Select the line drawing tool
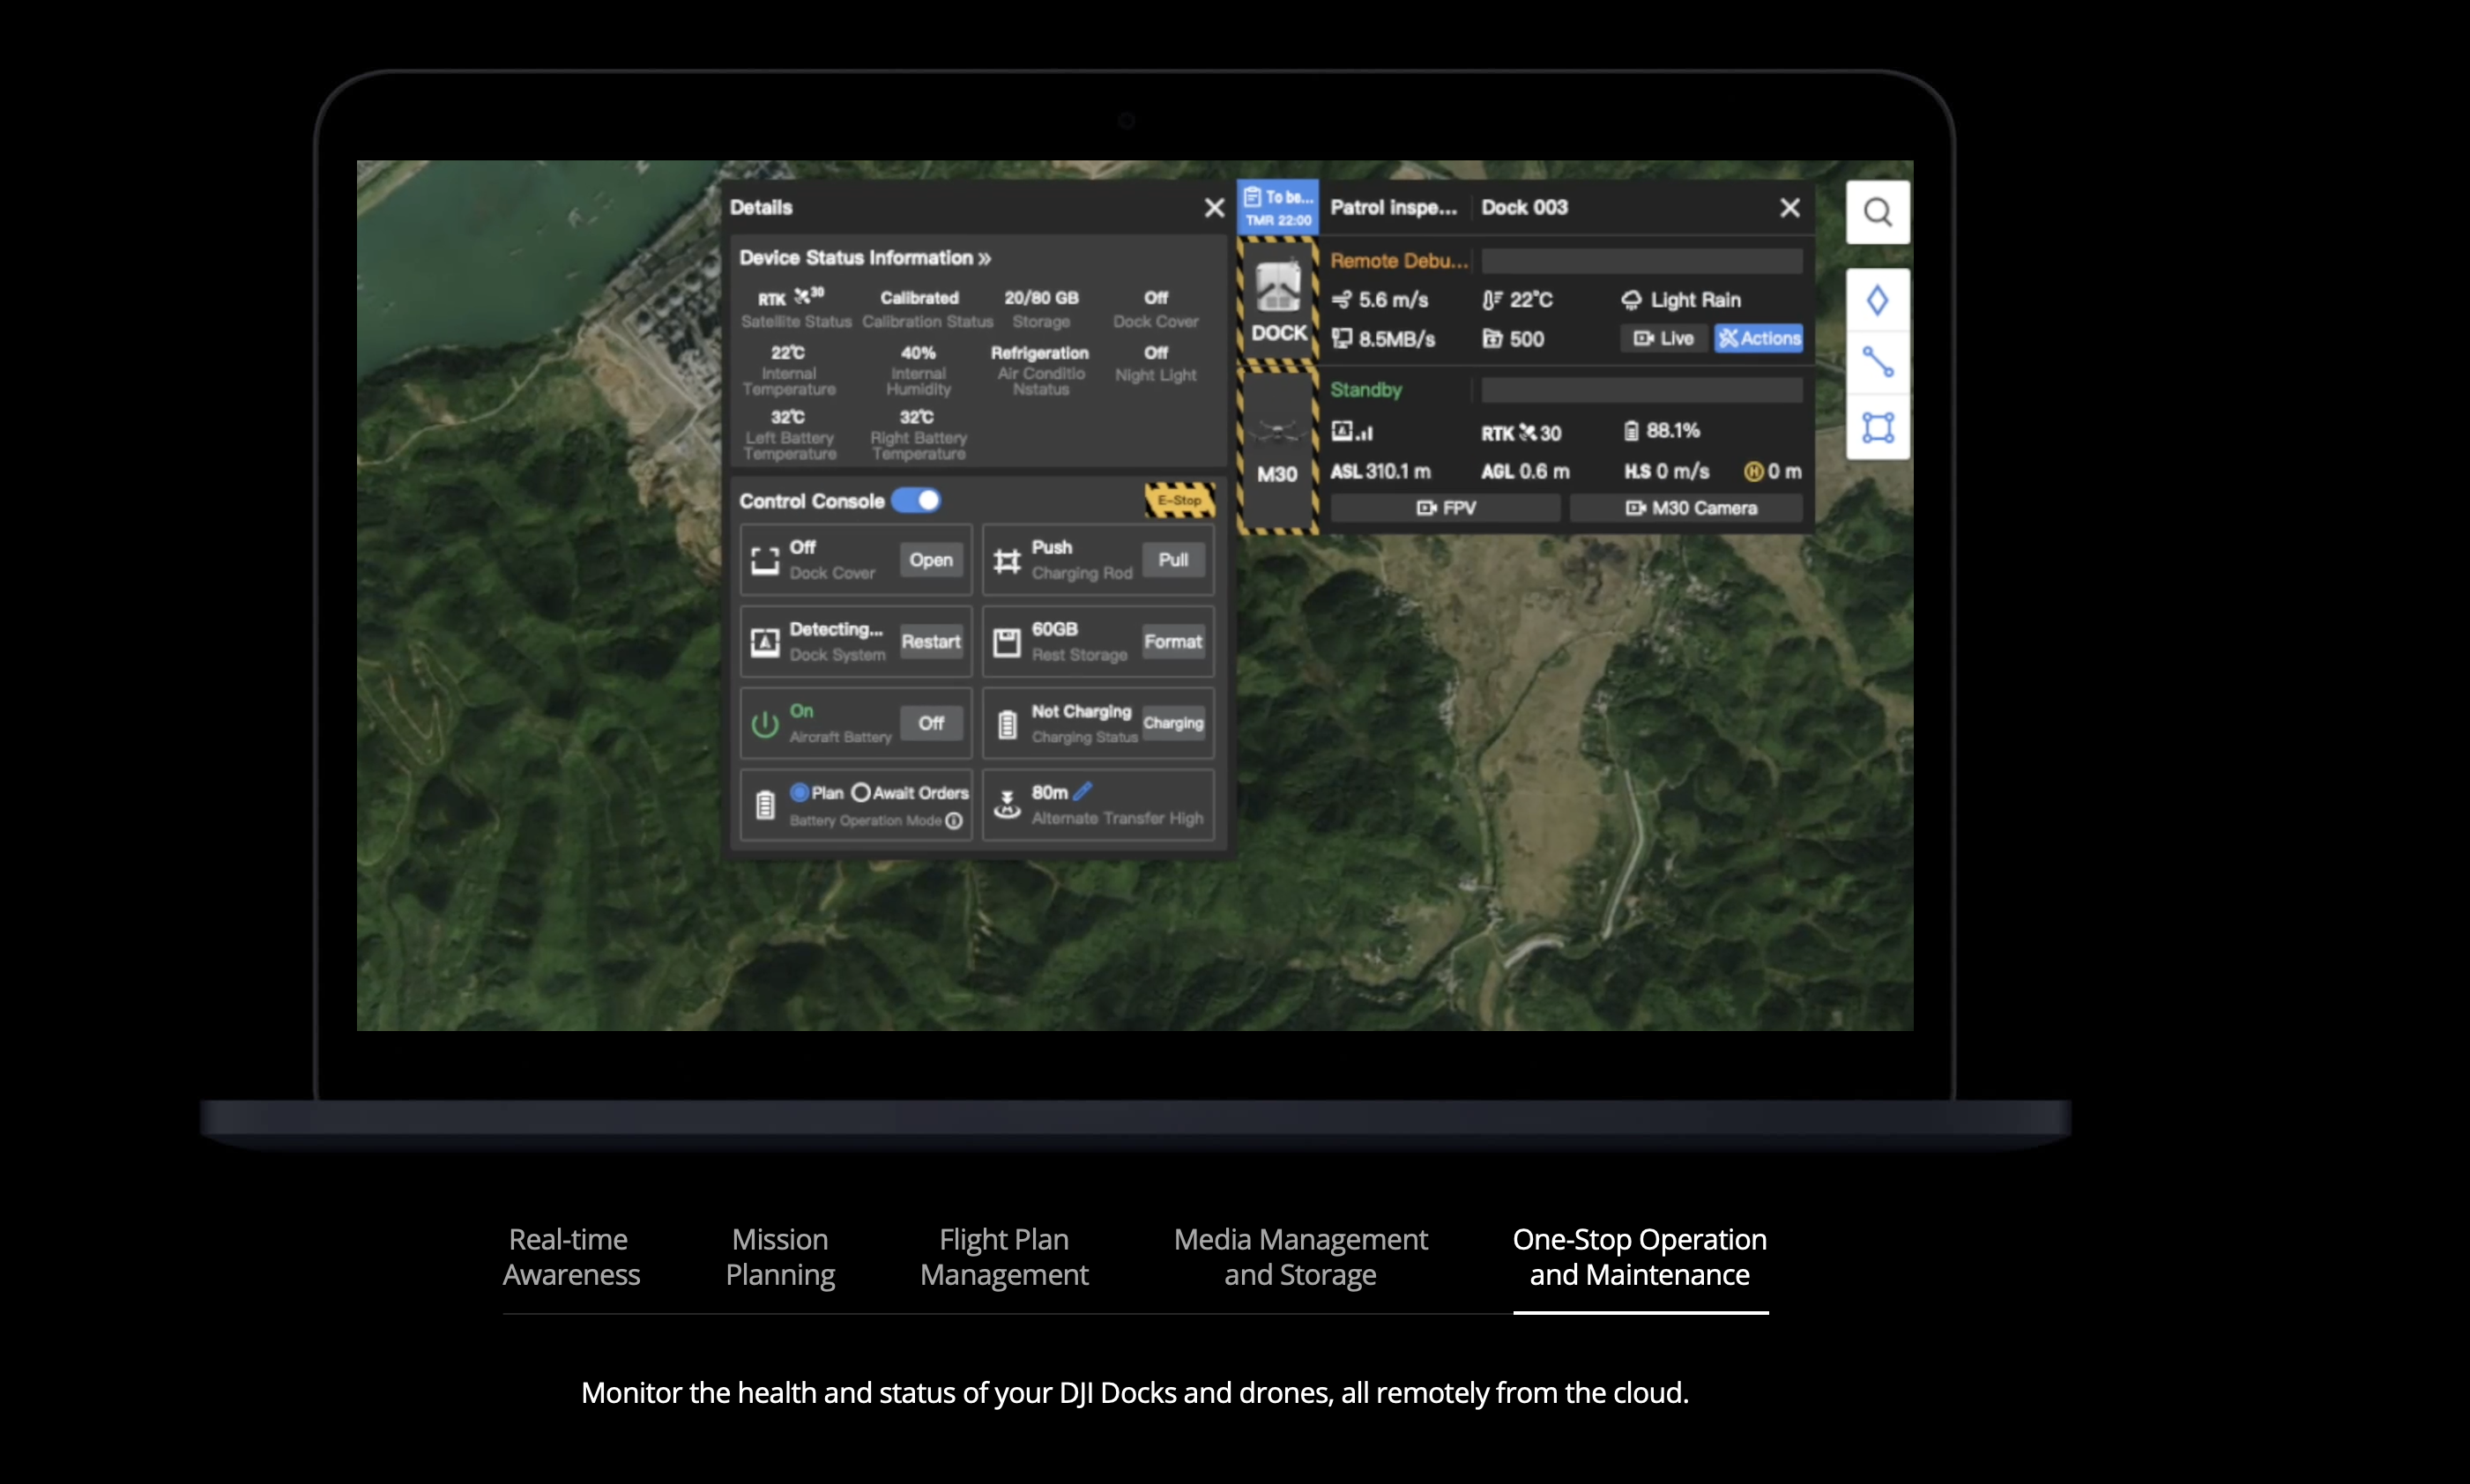Viewport: 2470px width, 1484px height. pyautogui.click(x=1877, y=362)
